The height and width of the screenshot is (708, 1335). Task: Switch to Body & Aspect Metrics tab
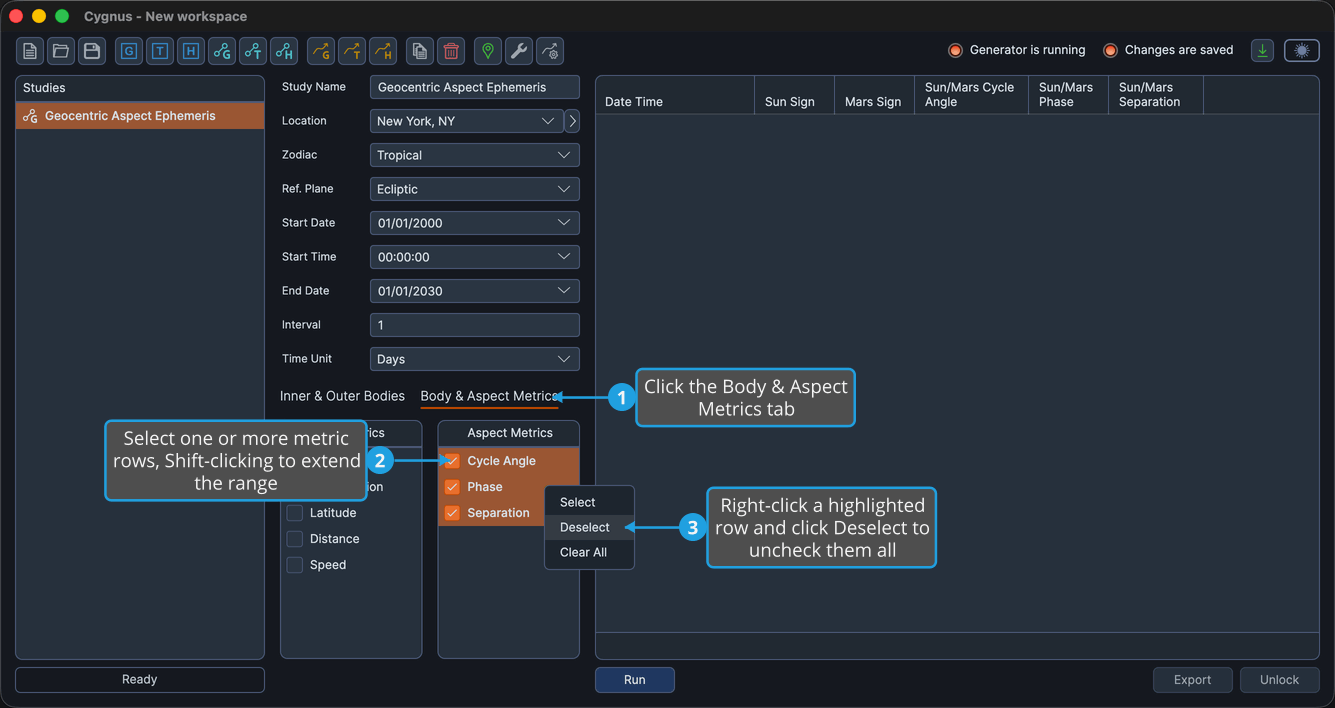point(489,396)
